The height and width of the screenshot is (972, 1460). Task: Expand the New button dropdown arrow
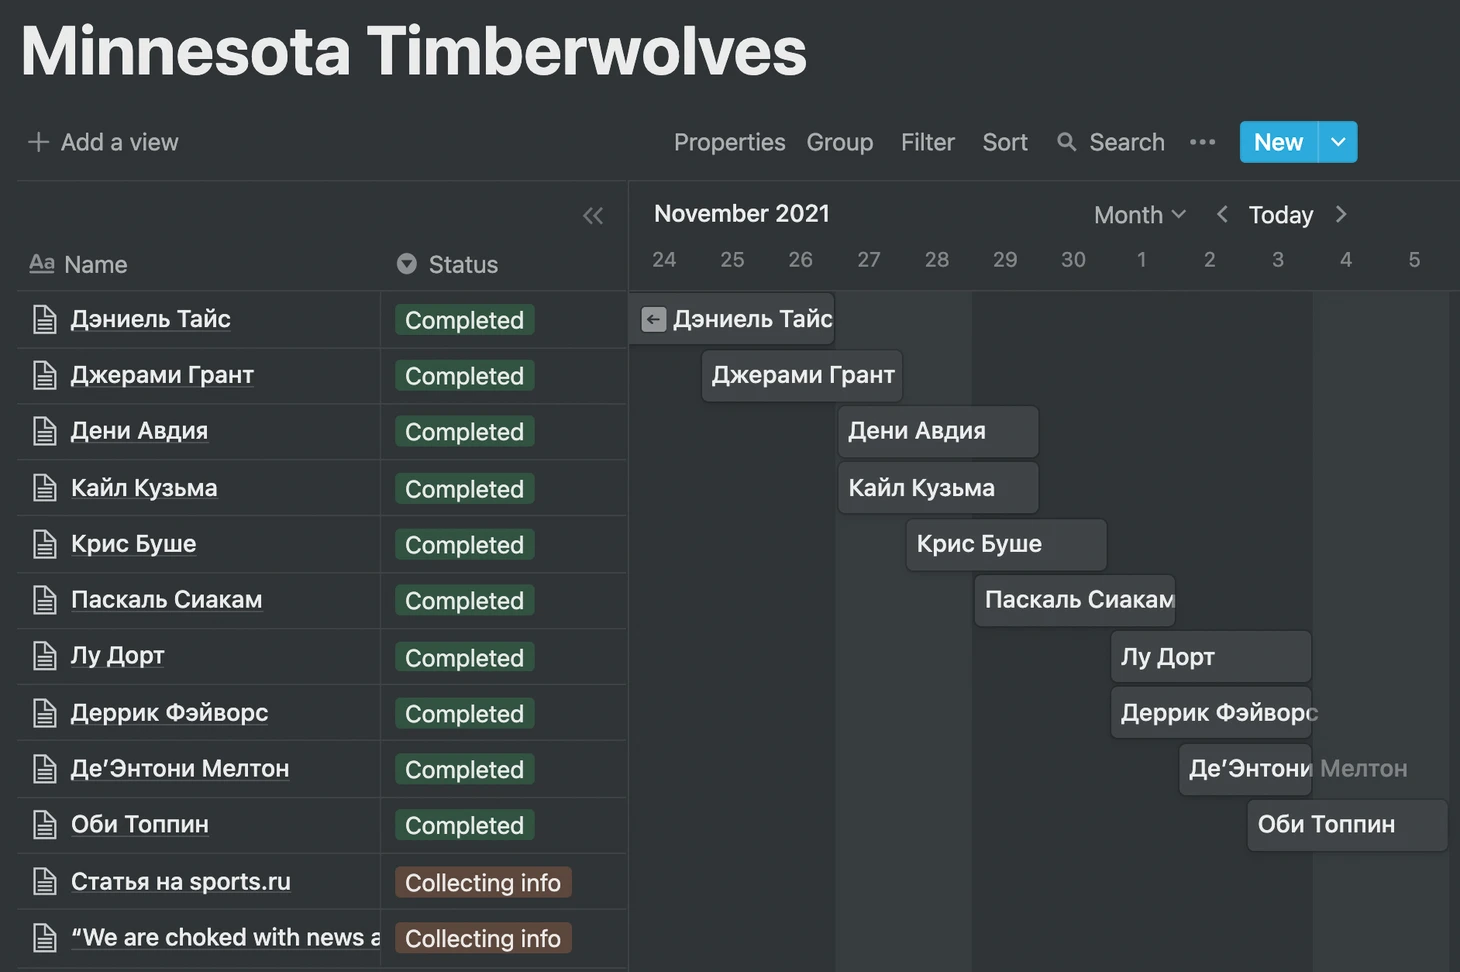1338,142
